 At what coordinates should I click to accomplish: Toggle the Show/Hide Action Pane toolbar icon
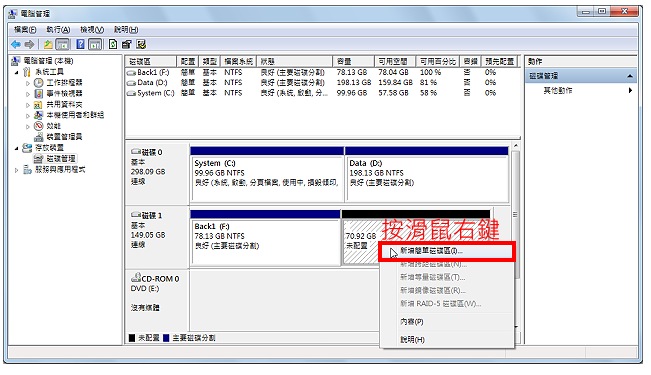coord(95,44)
